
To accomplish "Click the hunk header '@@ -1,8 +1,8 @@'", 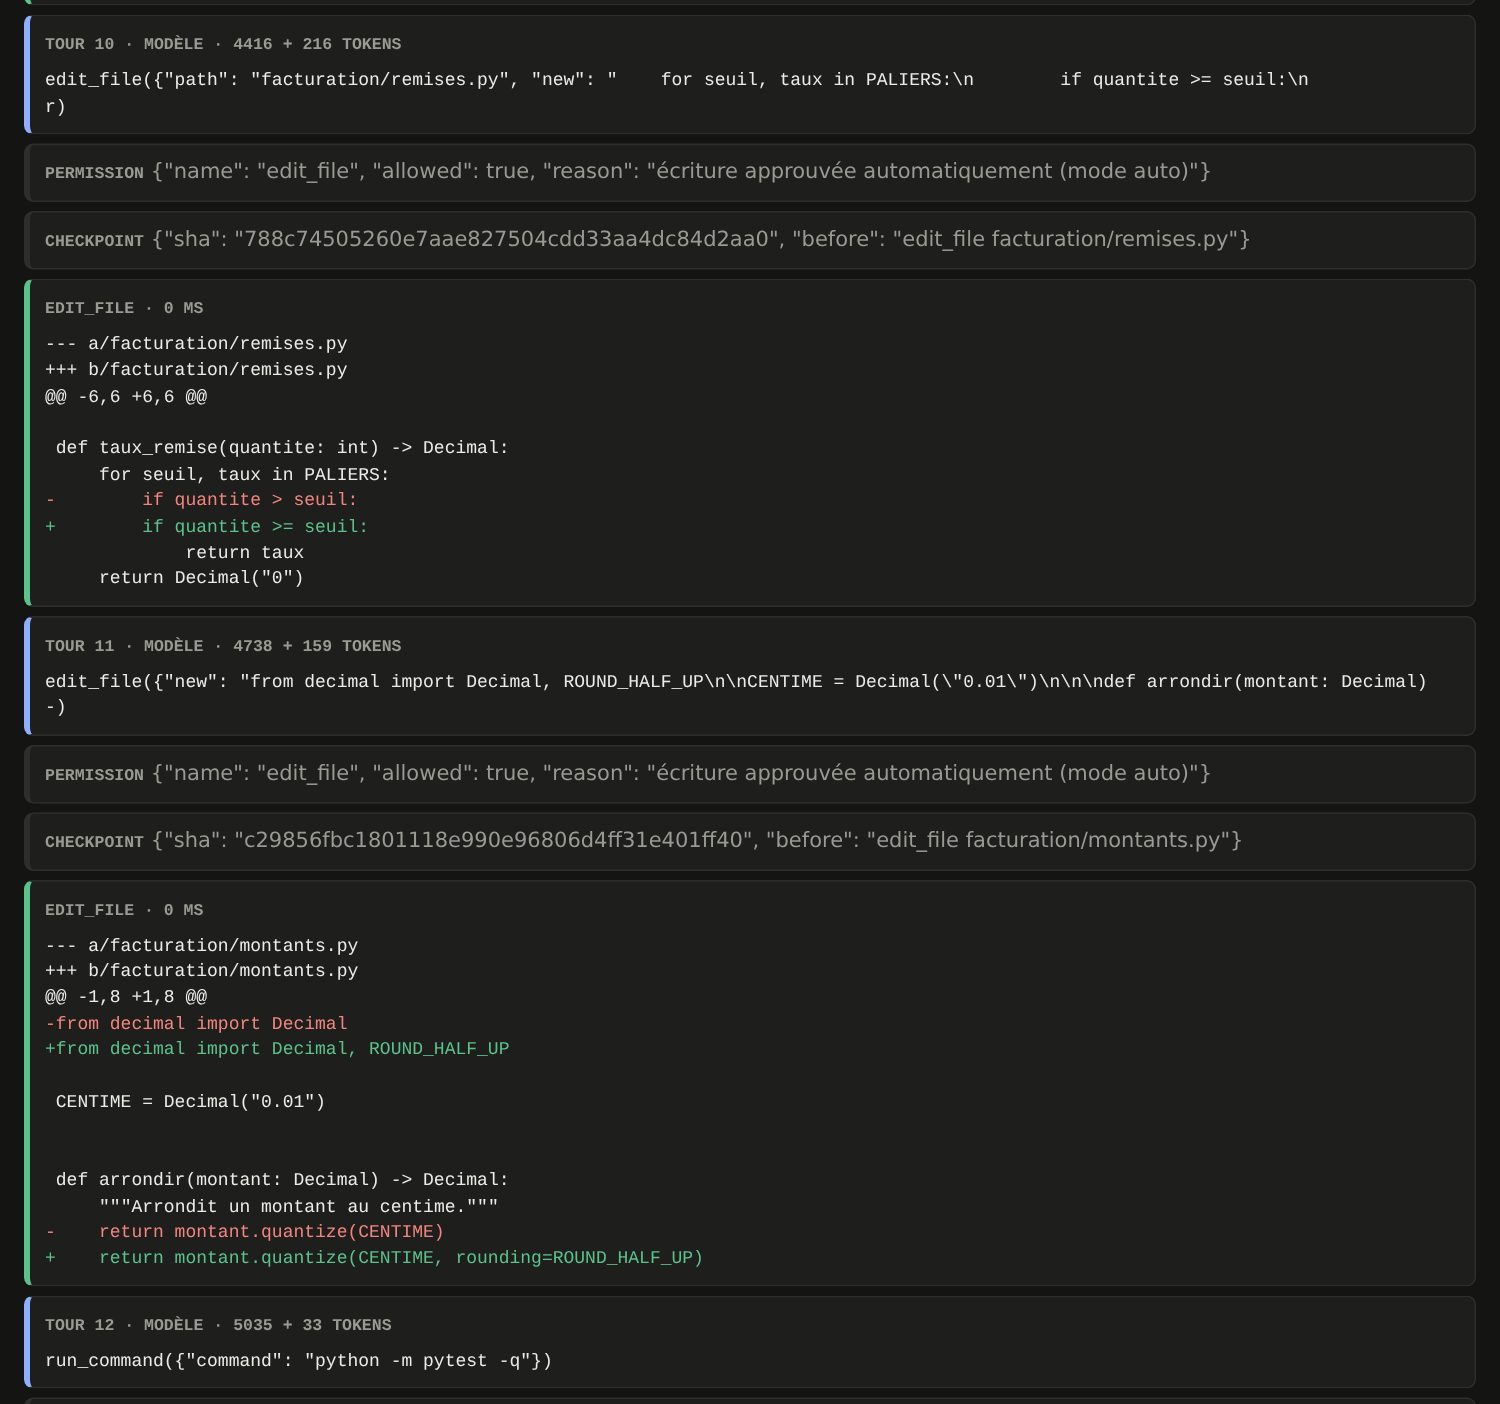I will (x=126, y=997).
